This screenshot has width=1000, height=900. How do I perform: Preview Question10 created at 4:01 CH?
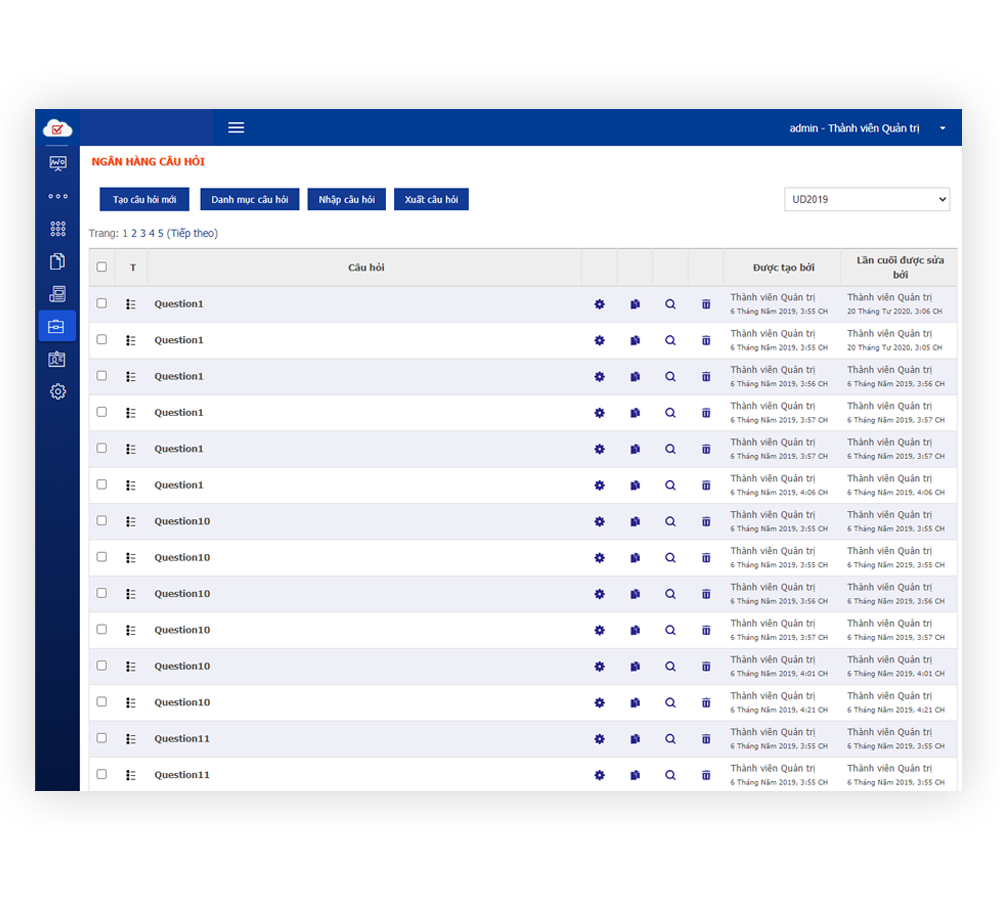coord(670,667)
